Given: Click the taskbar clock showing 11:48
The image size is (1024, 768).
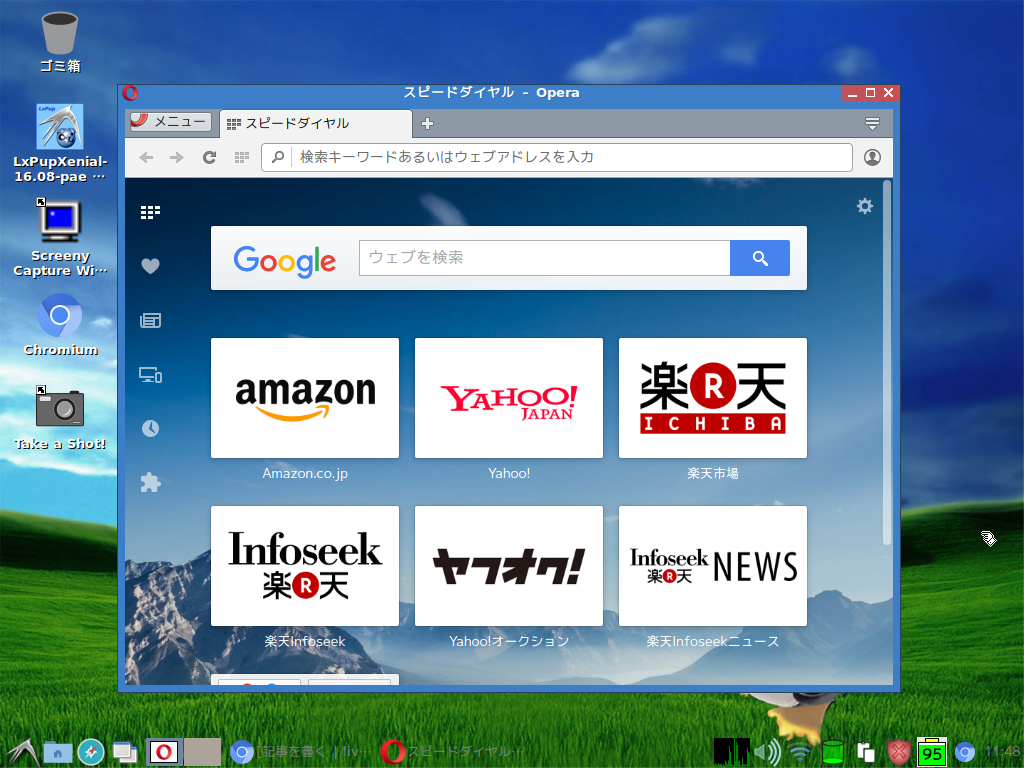Looking at the screenshot, I should tap(1002, 752).
